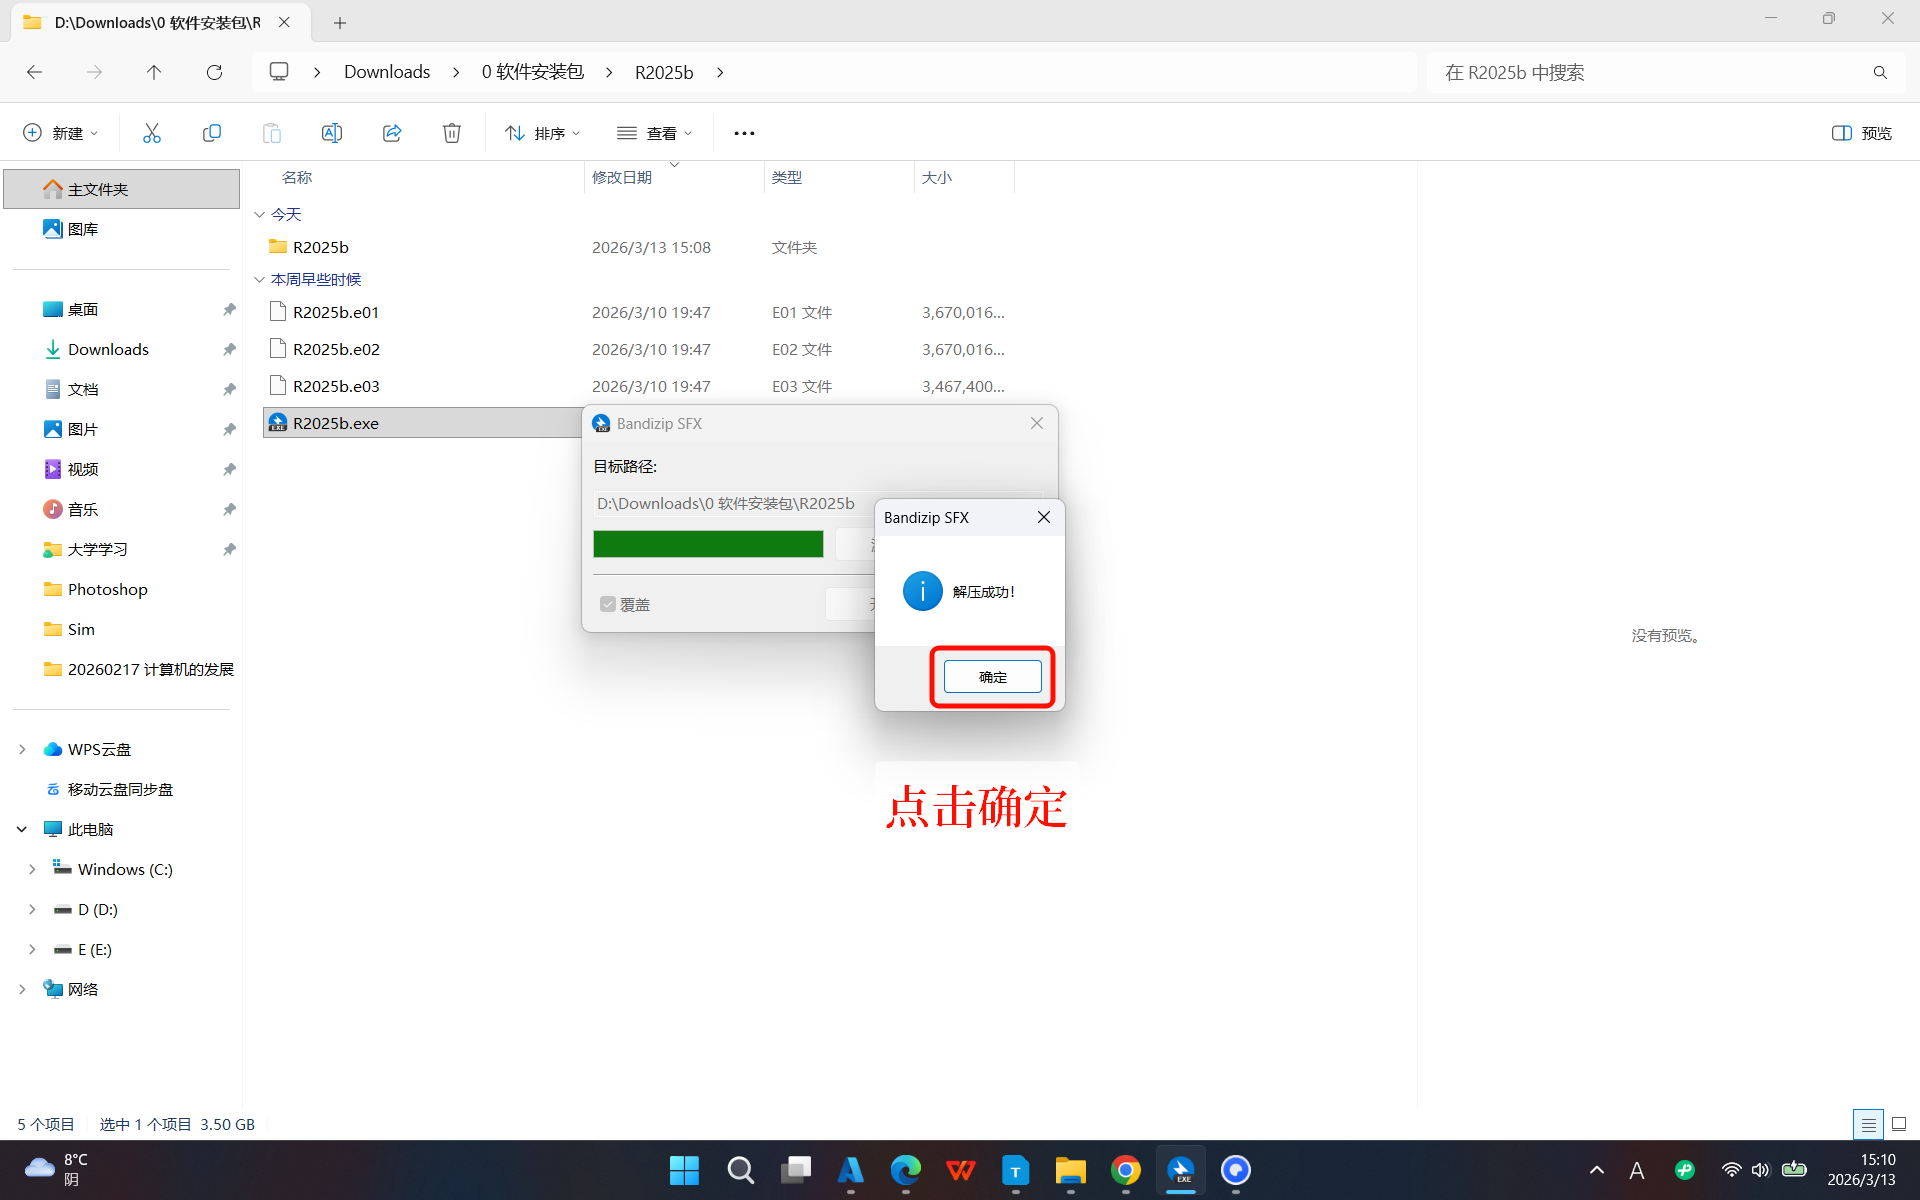1920x1200 pixels.
Task: Open the 新建 new item menu
Action: [61, 133]
